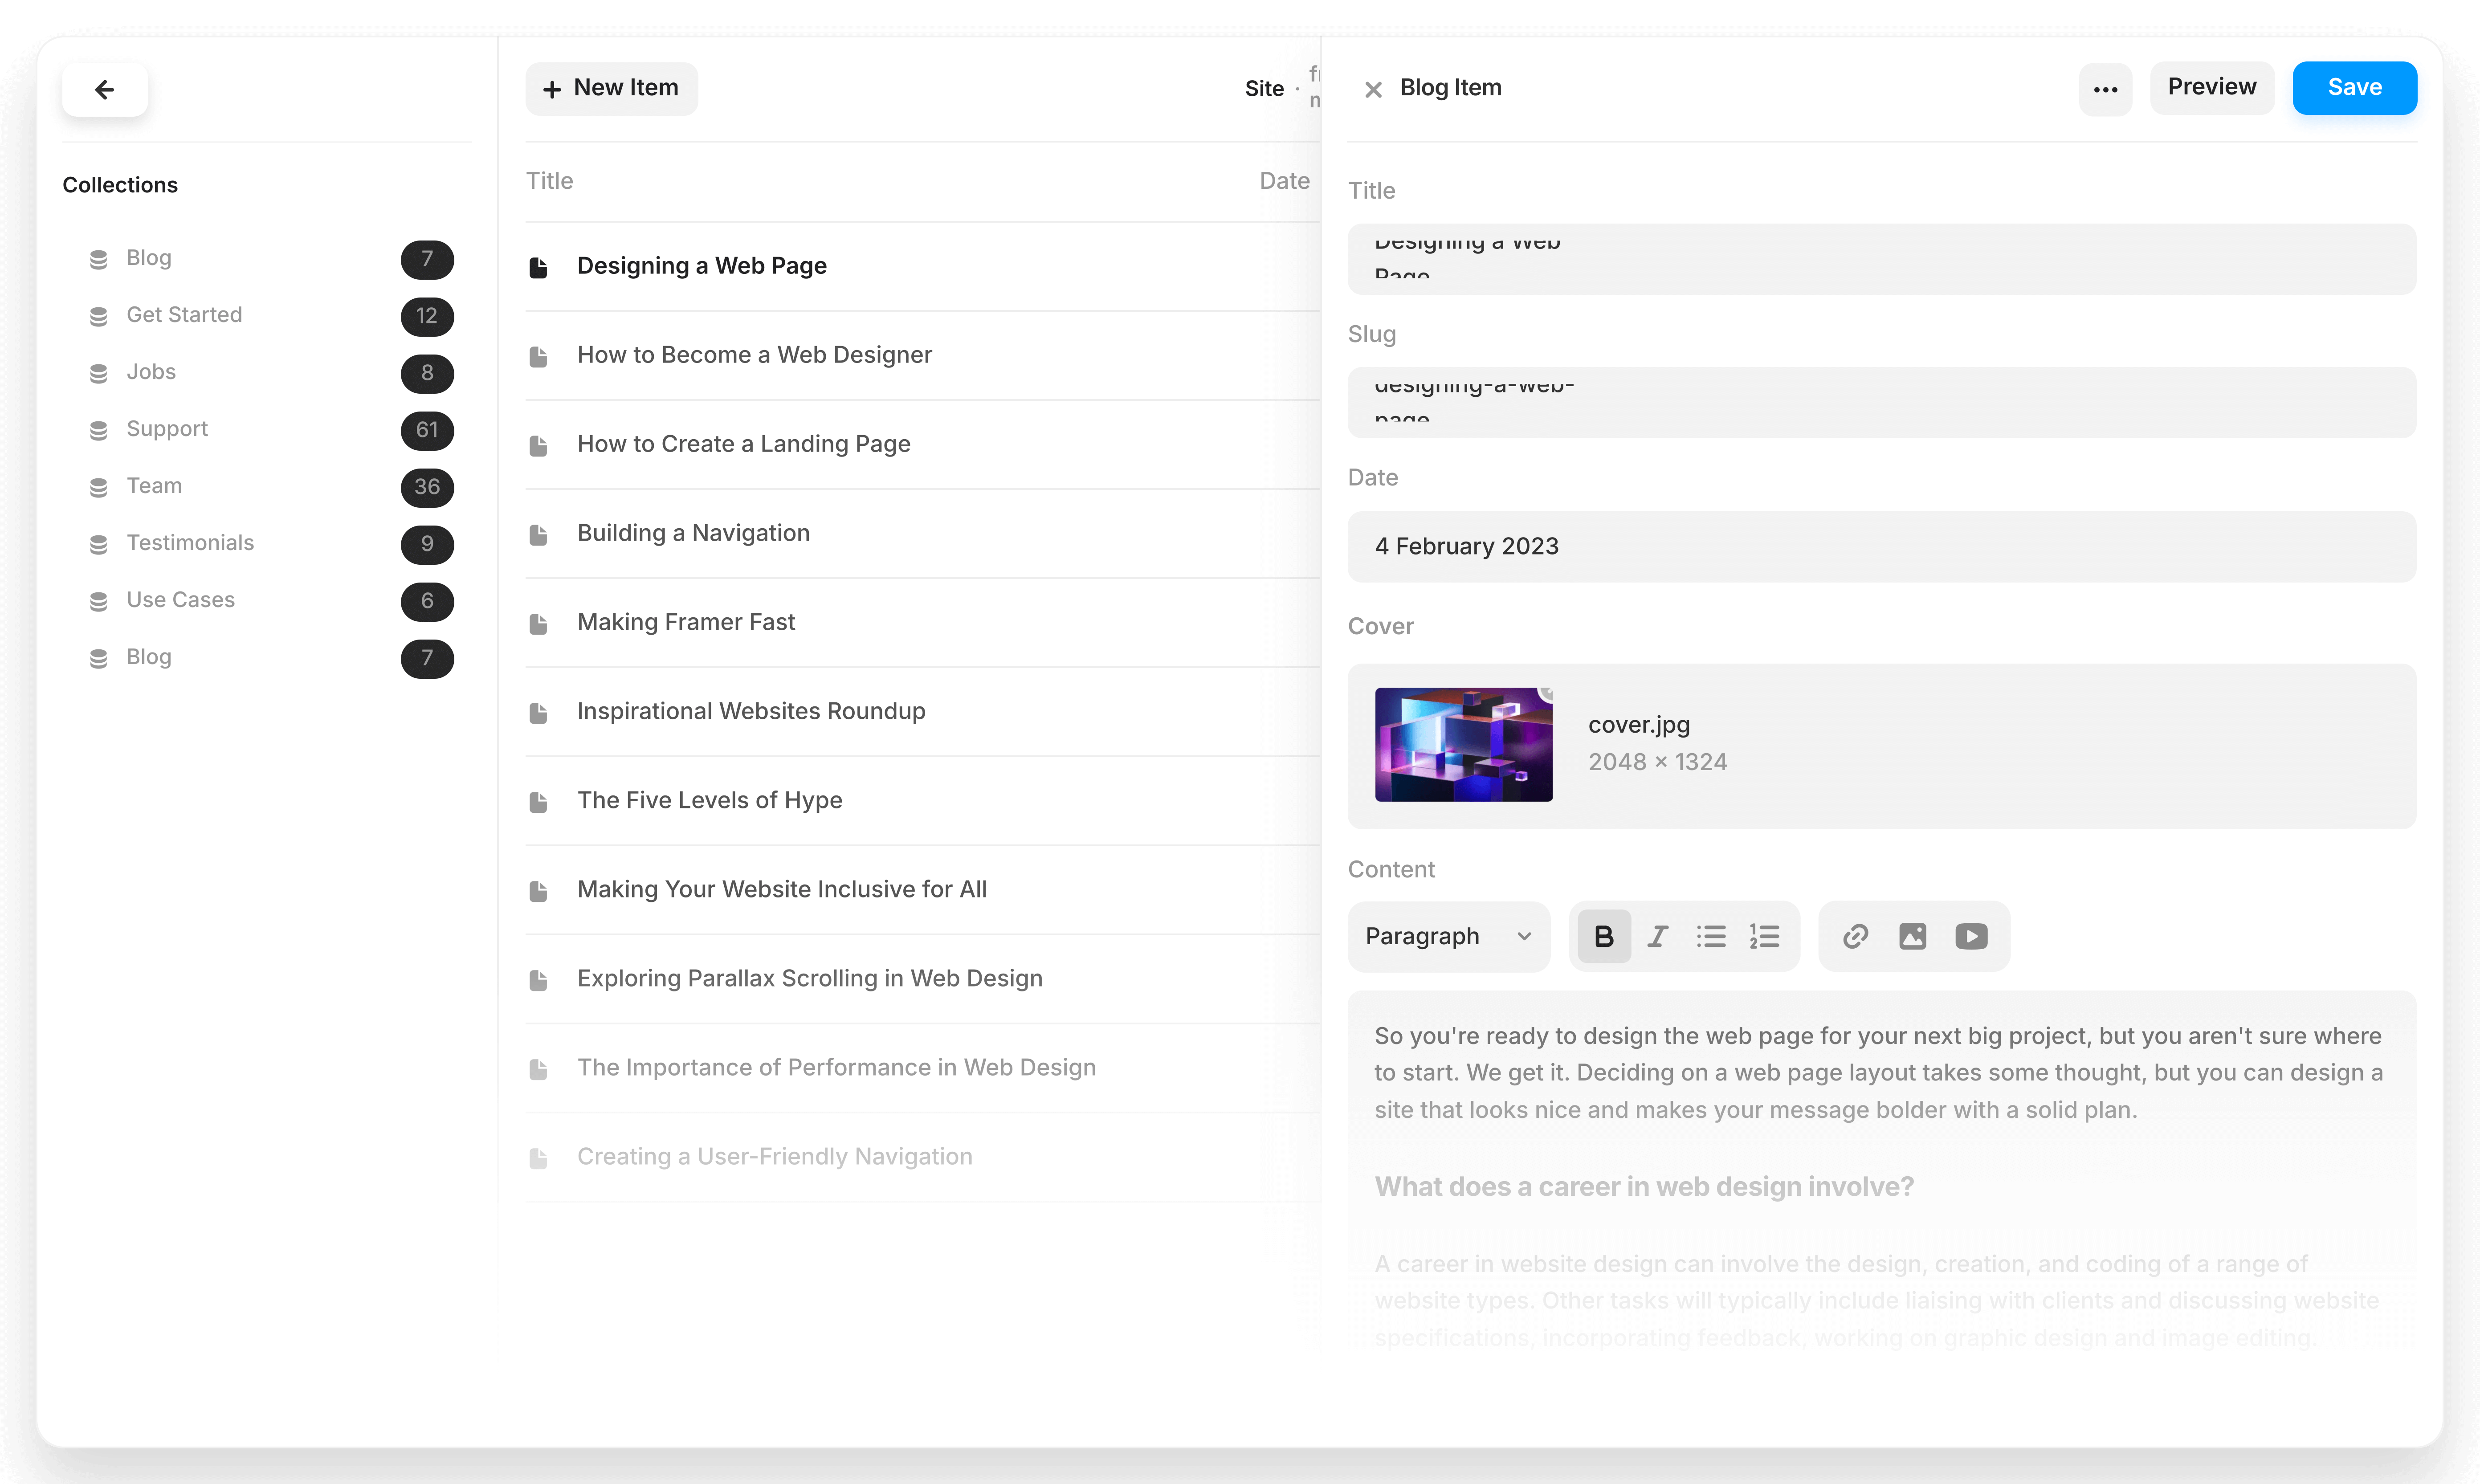Click the cover.jpg thumbnail
Screen dimensions: 2480x1484
coord(1463,744)
